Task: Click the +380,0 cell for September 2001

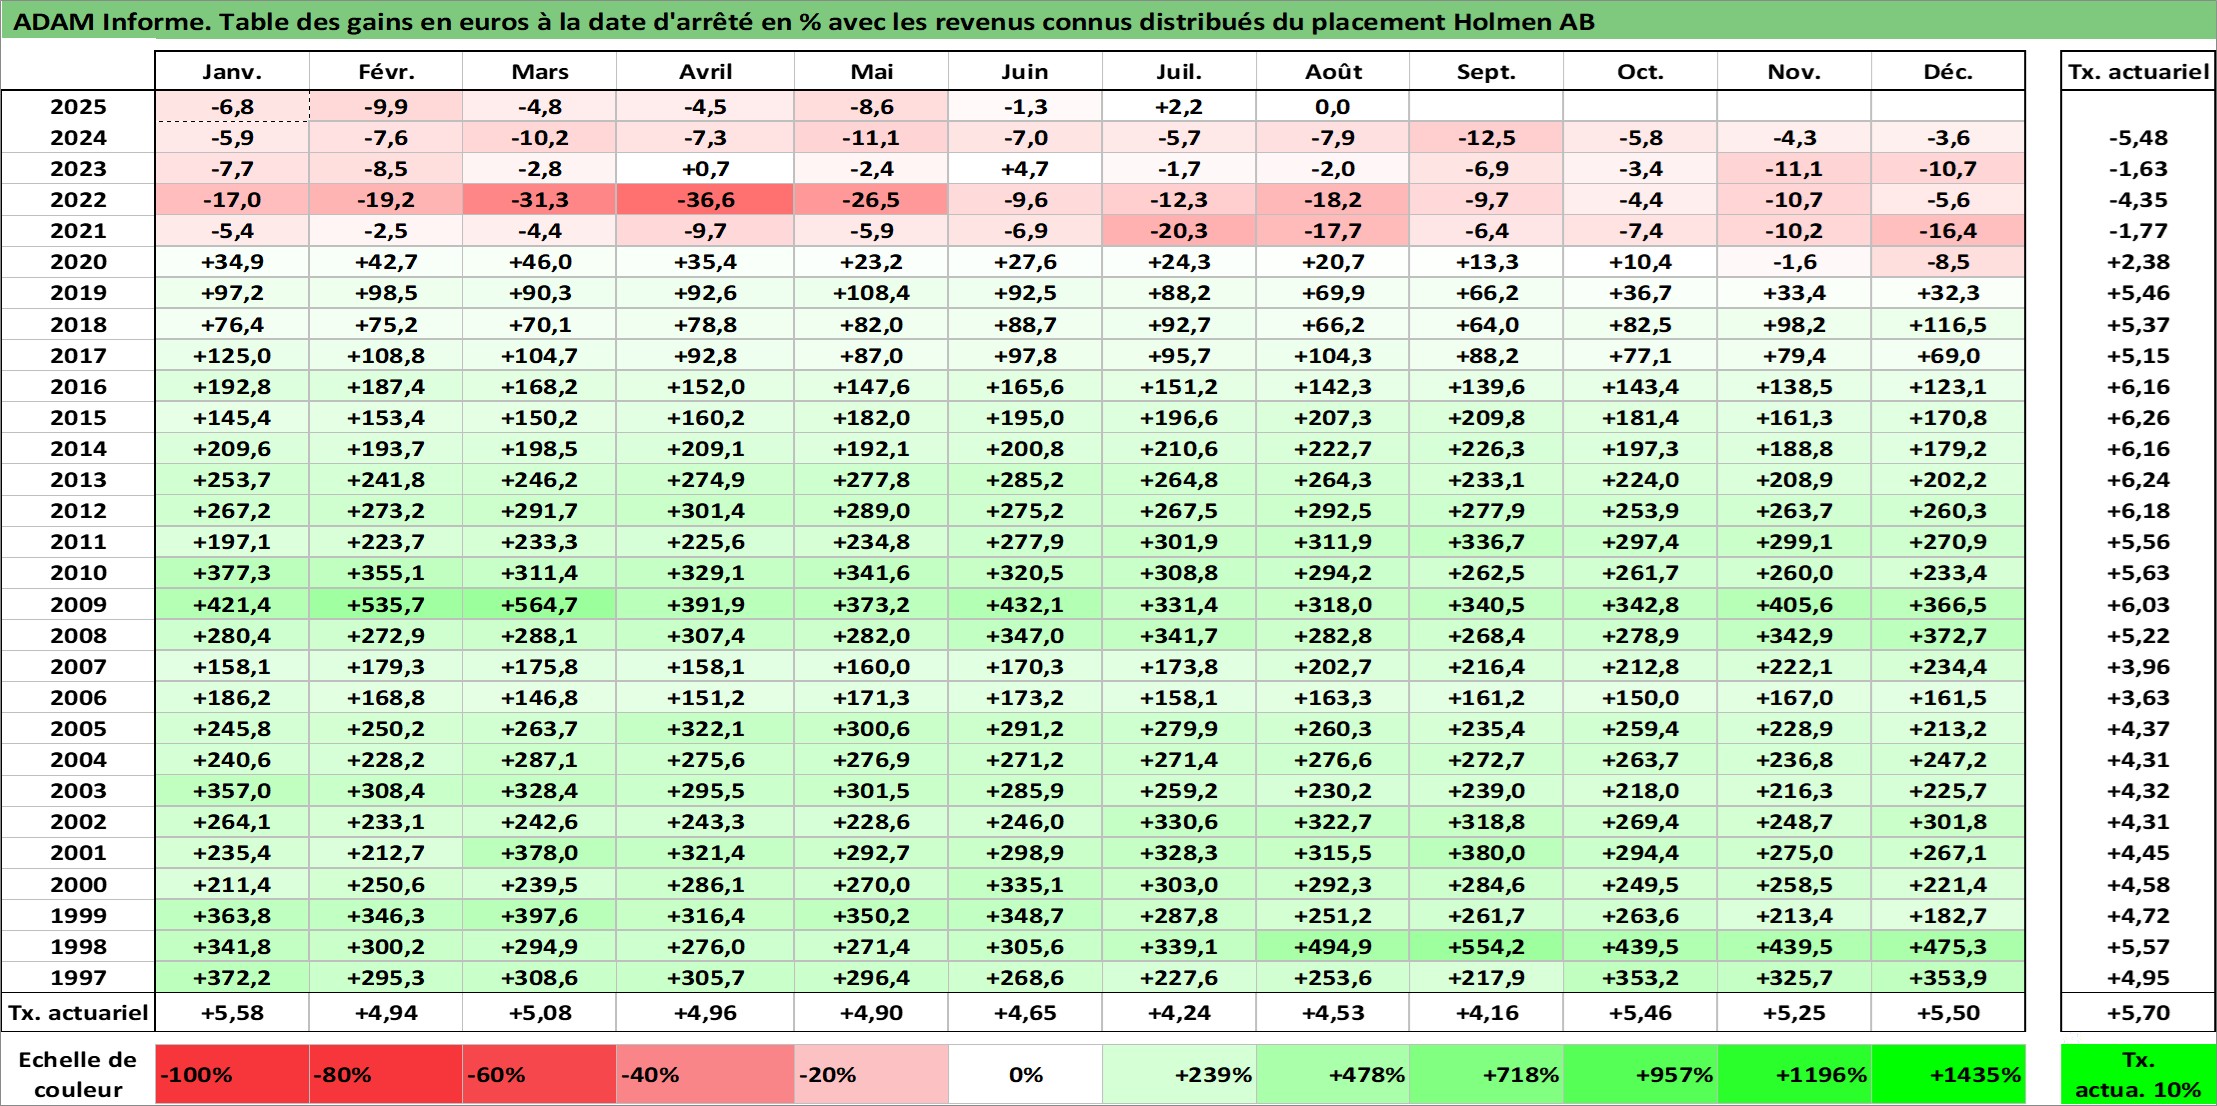Action: click(x=1486, y=853)
